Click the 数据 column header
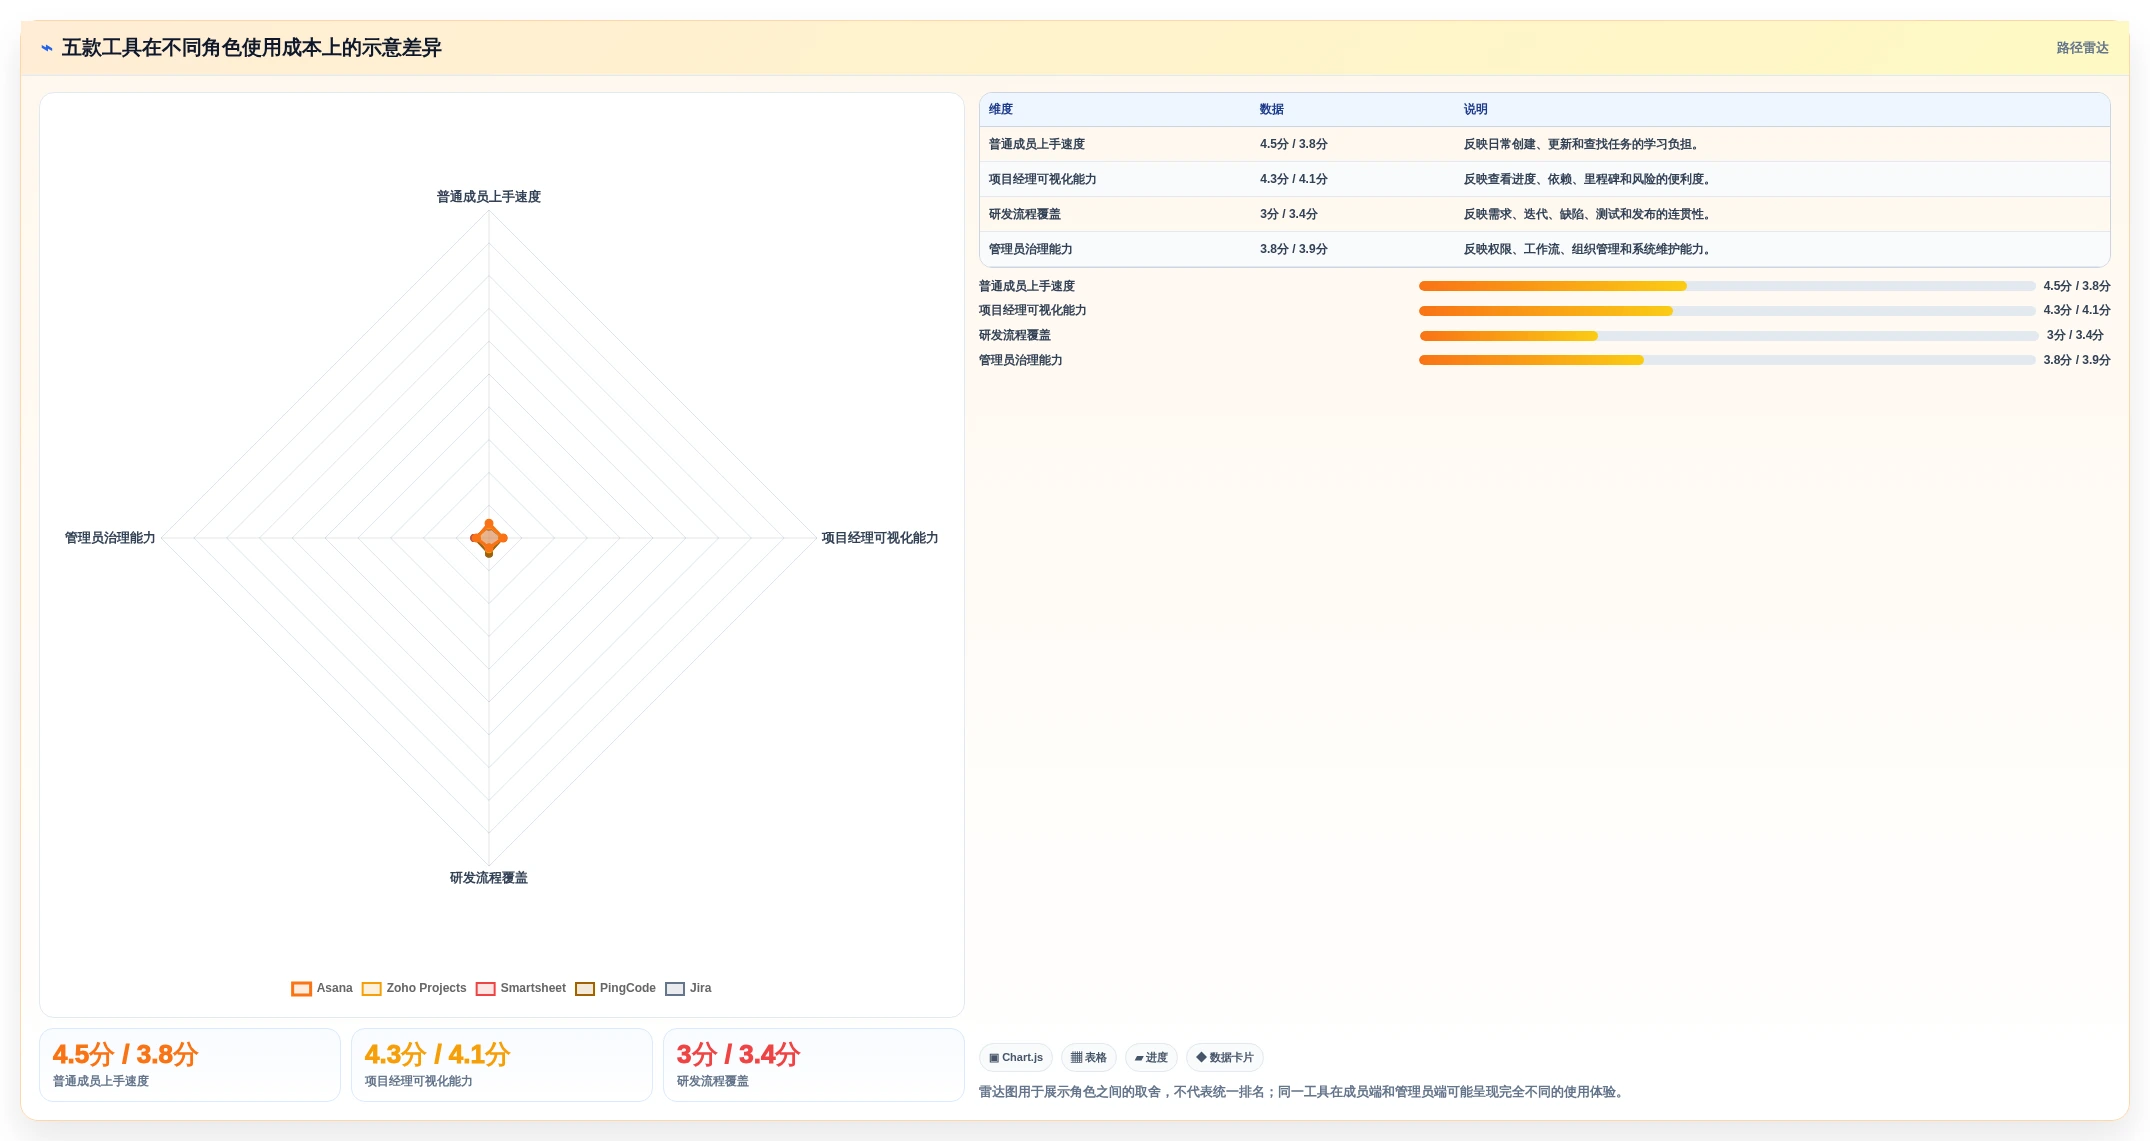Image resolution: width=2150 pixels, height=1141 pixels. (x=1272, y=110)
